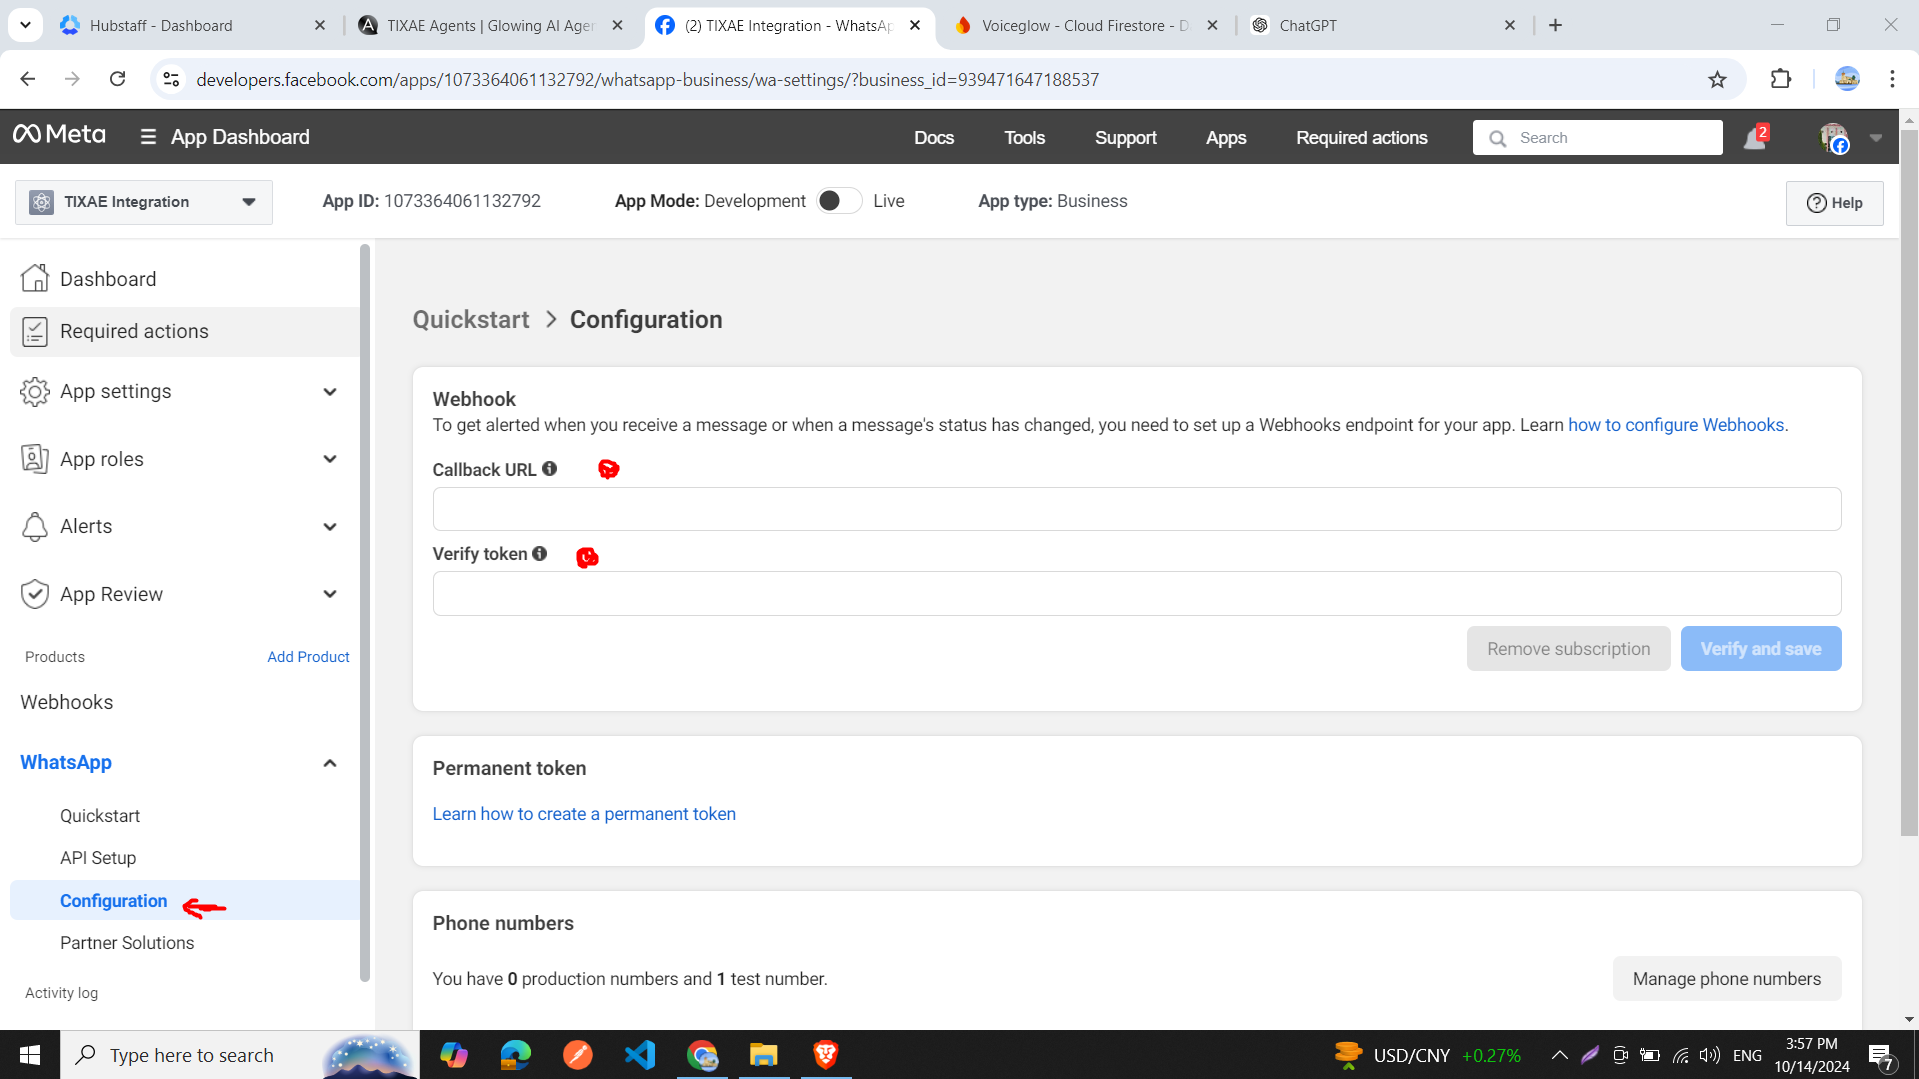Bookmark this page with the star icon
This screenshot has height=1079, width=1919.
(x=1717, y=80)
